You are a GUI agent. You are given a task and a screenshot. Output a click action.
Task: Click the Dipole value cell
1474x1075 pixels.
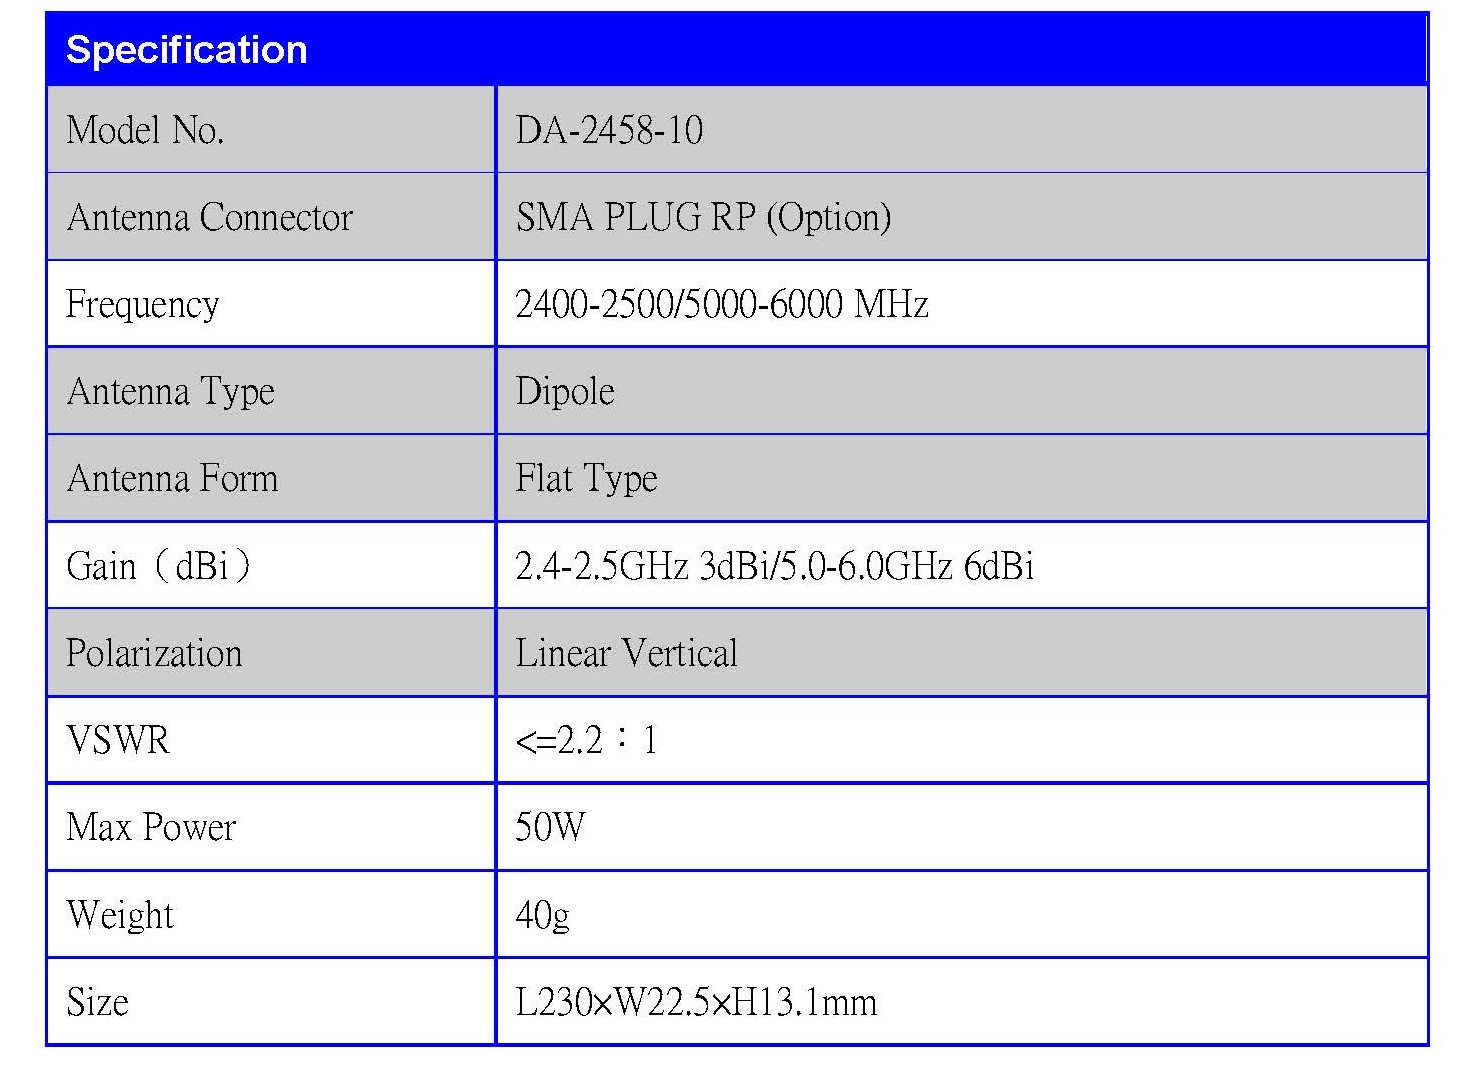565,391
